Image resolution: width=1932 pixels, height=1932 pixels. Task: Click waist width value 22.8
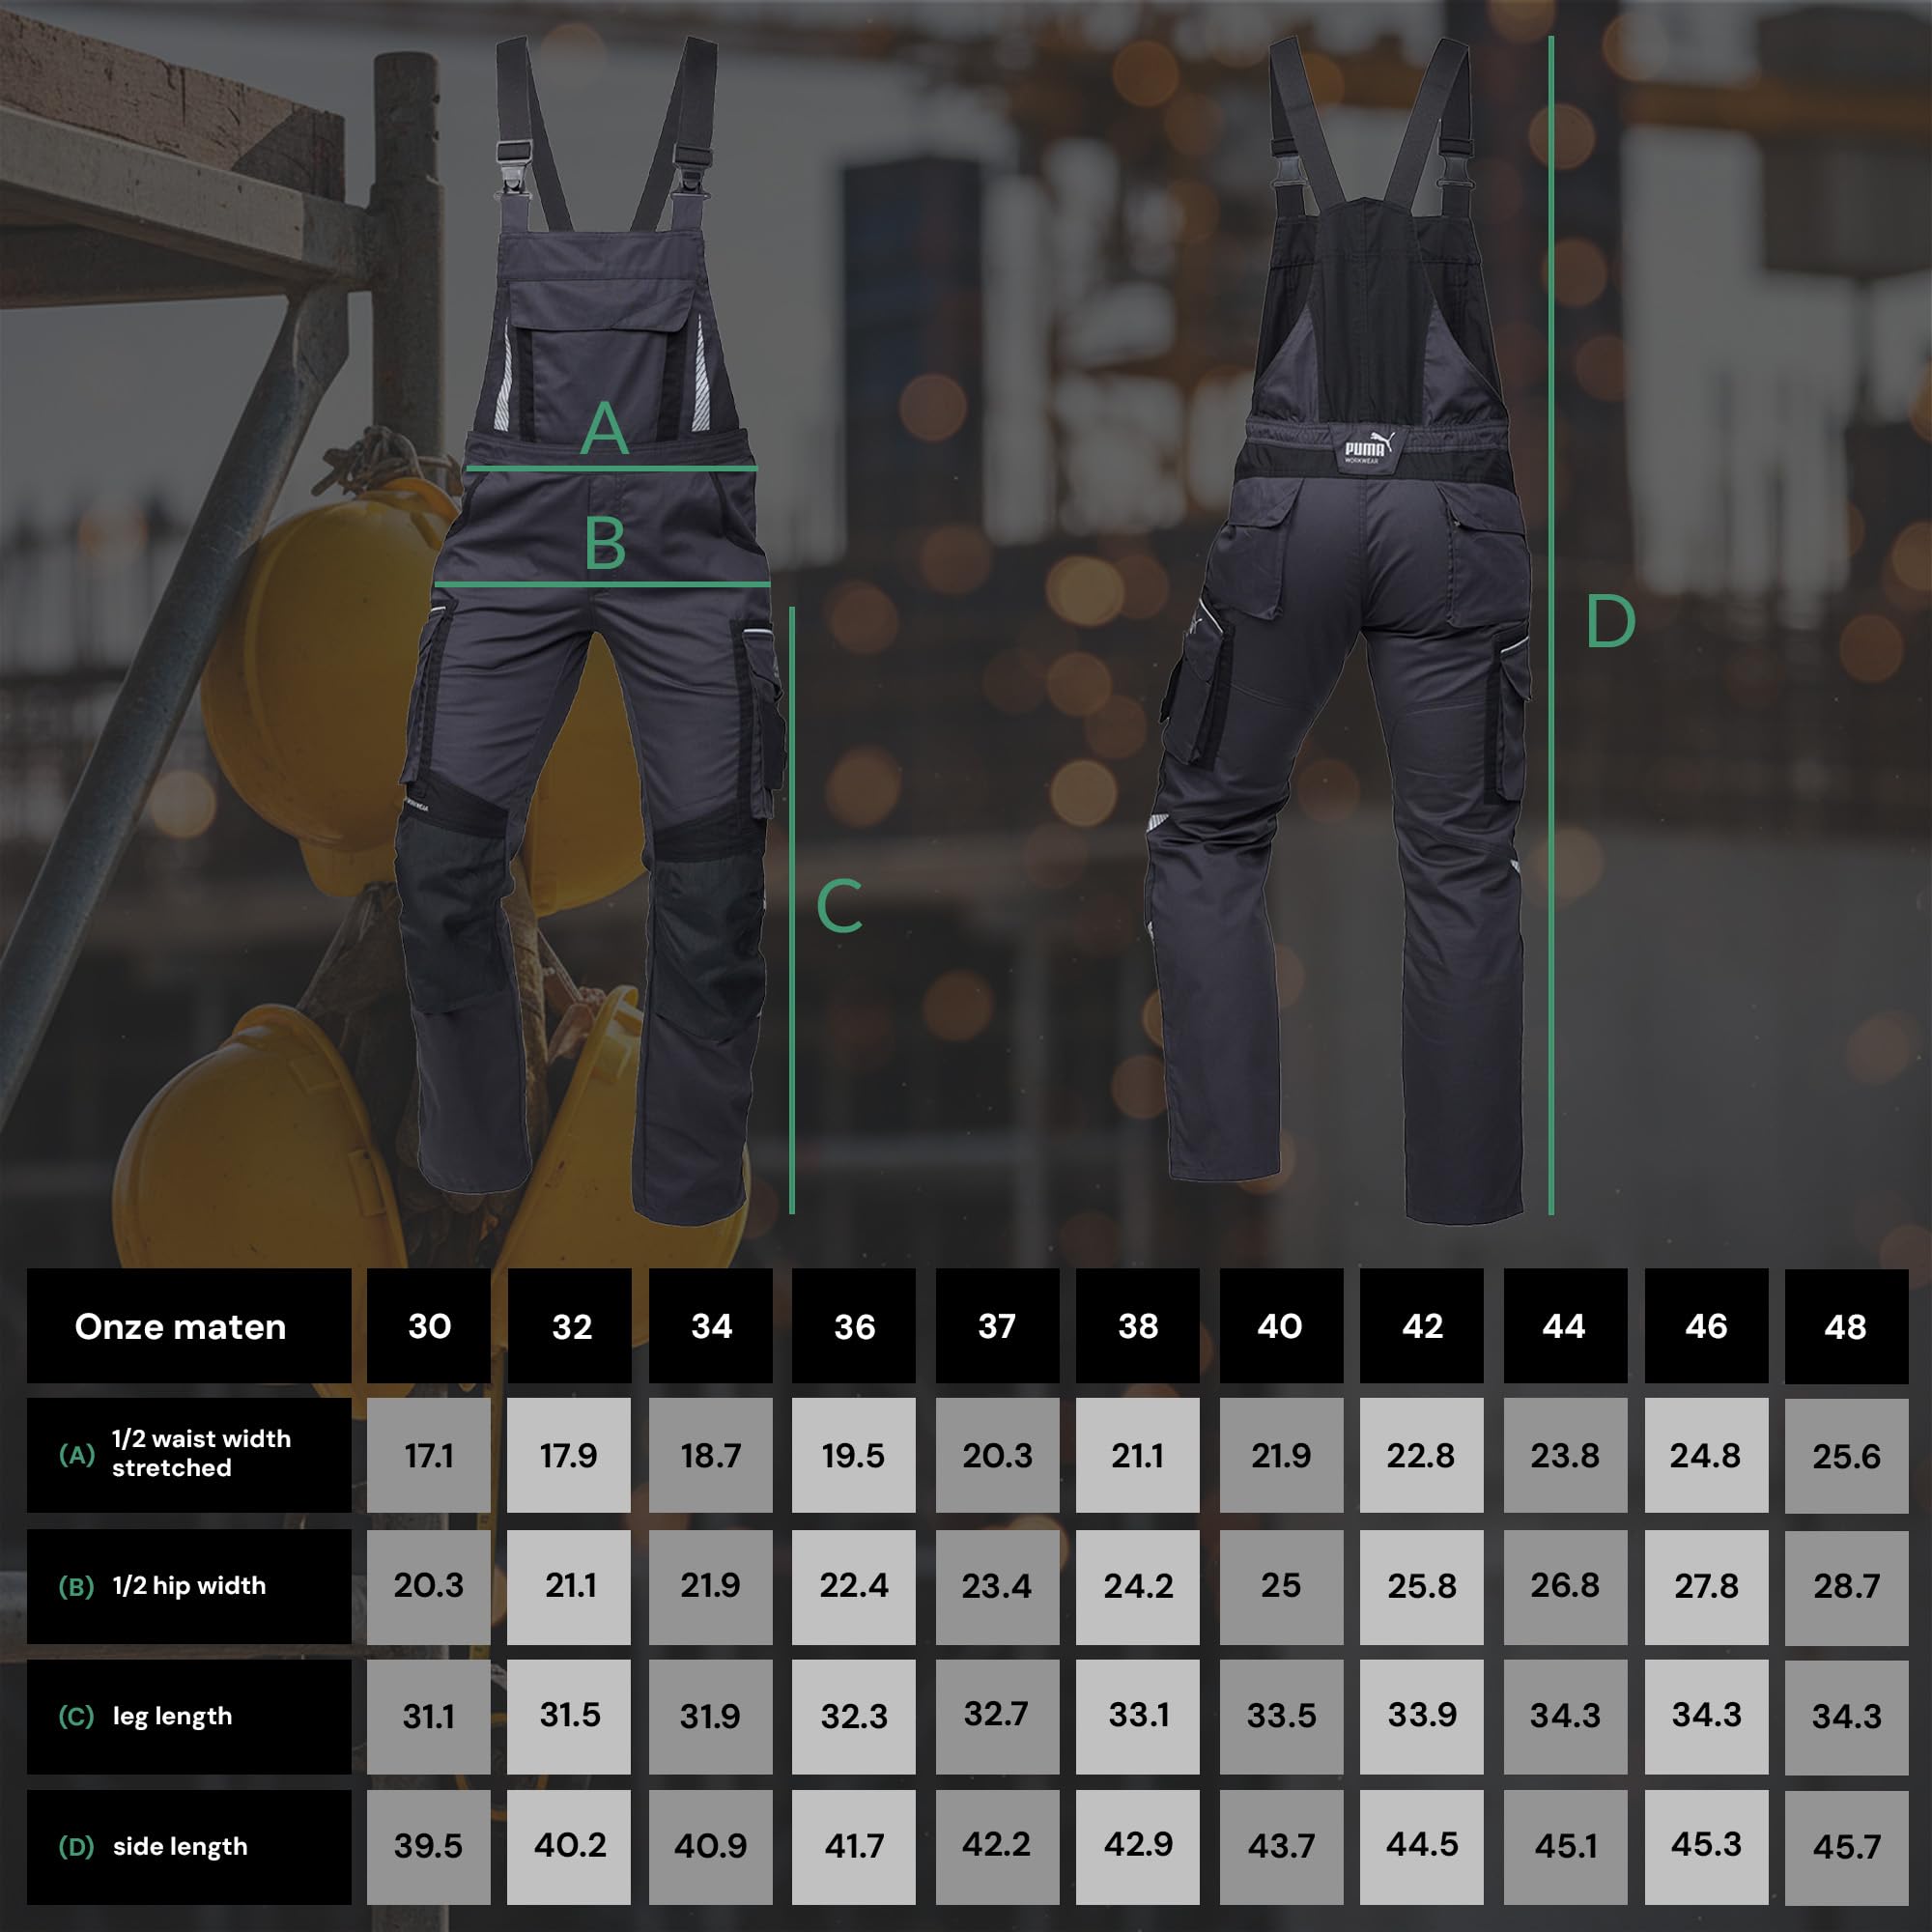(x=1422, y=1455)
